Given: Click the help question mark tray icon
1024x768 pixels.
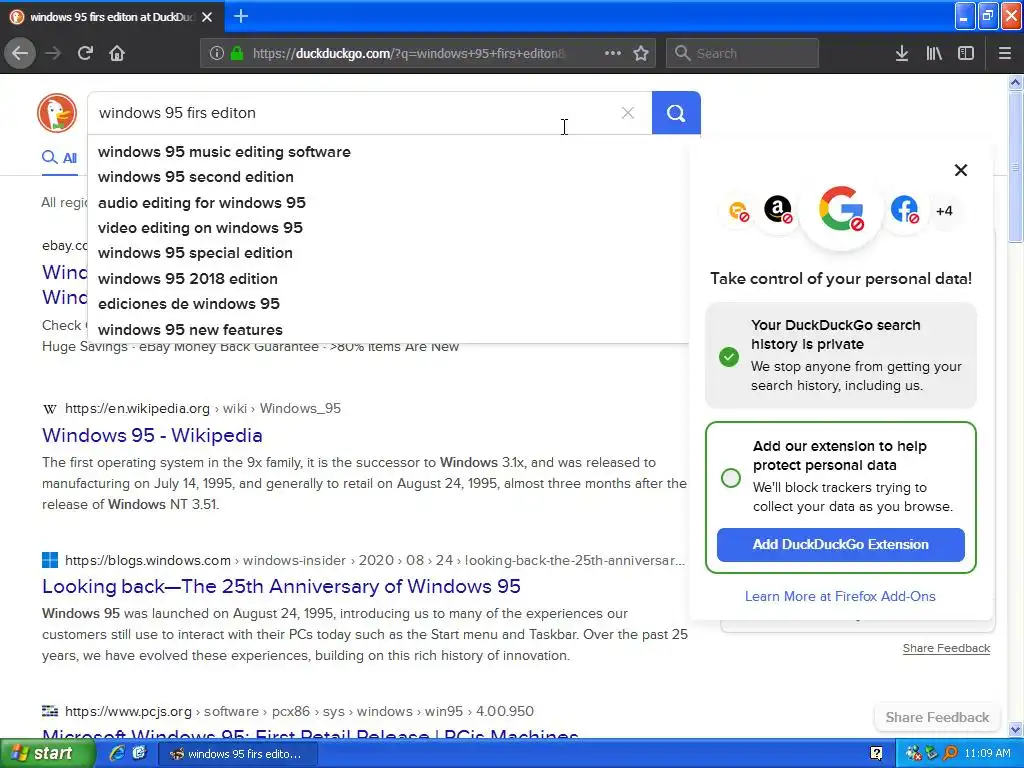Looking at the screenshot, I should coord(876,754).
